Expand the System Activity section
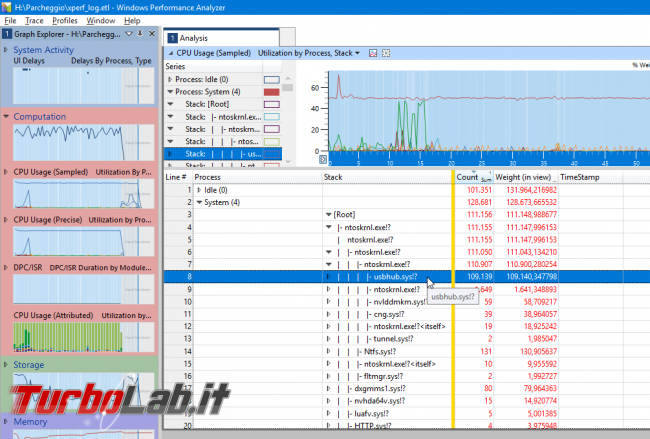 [x=6, y=50]
